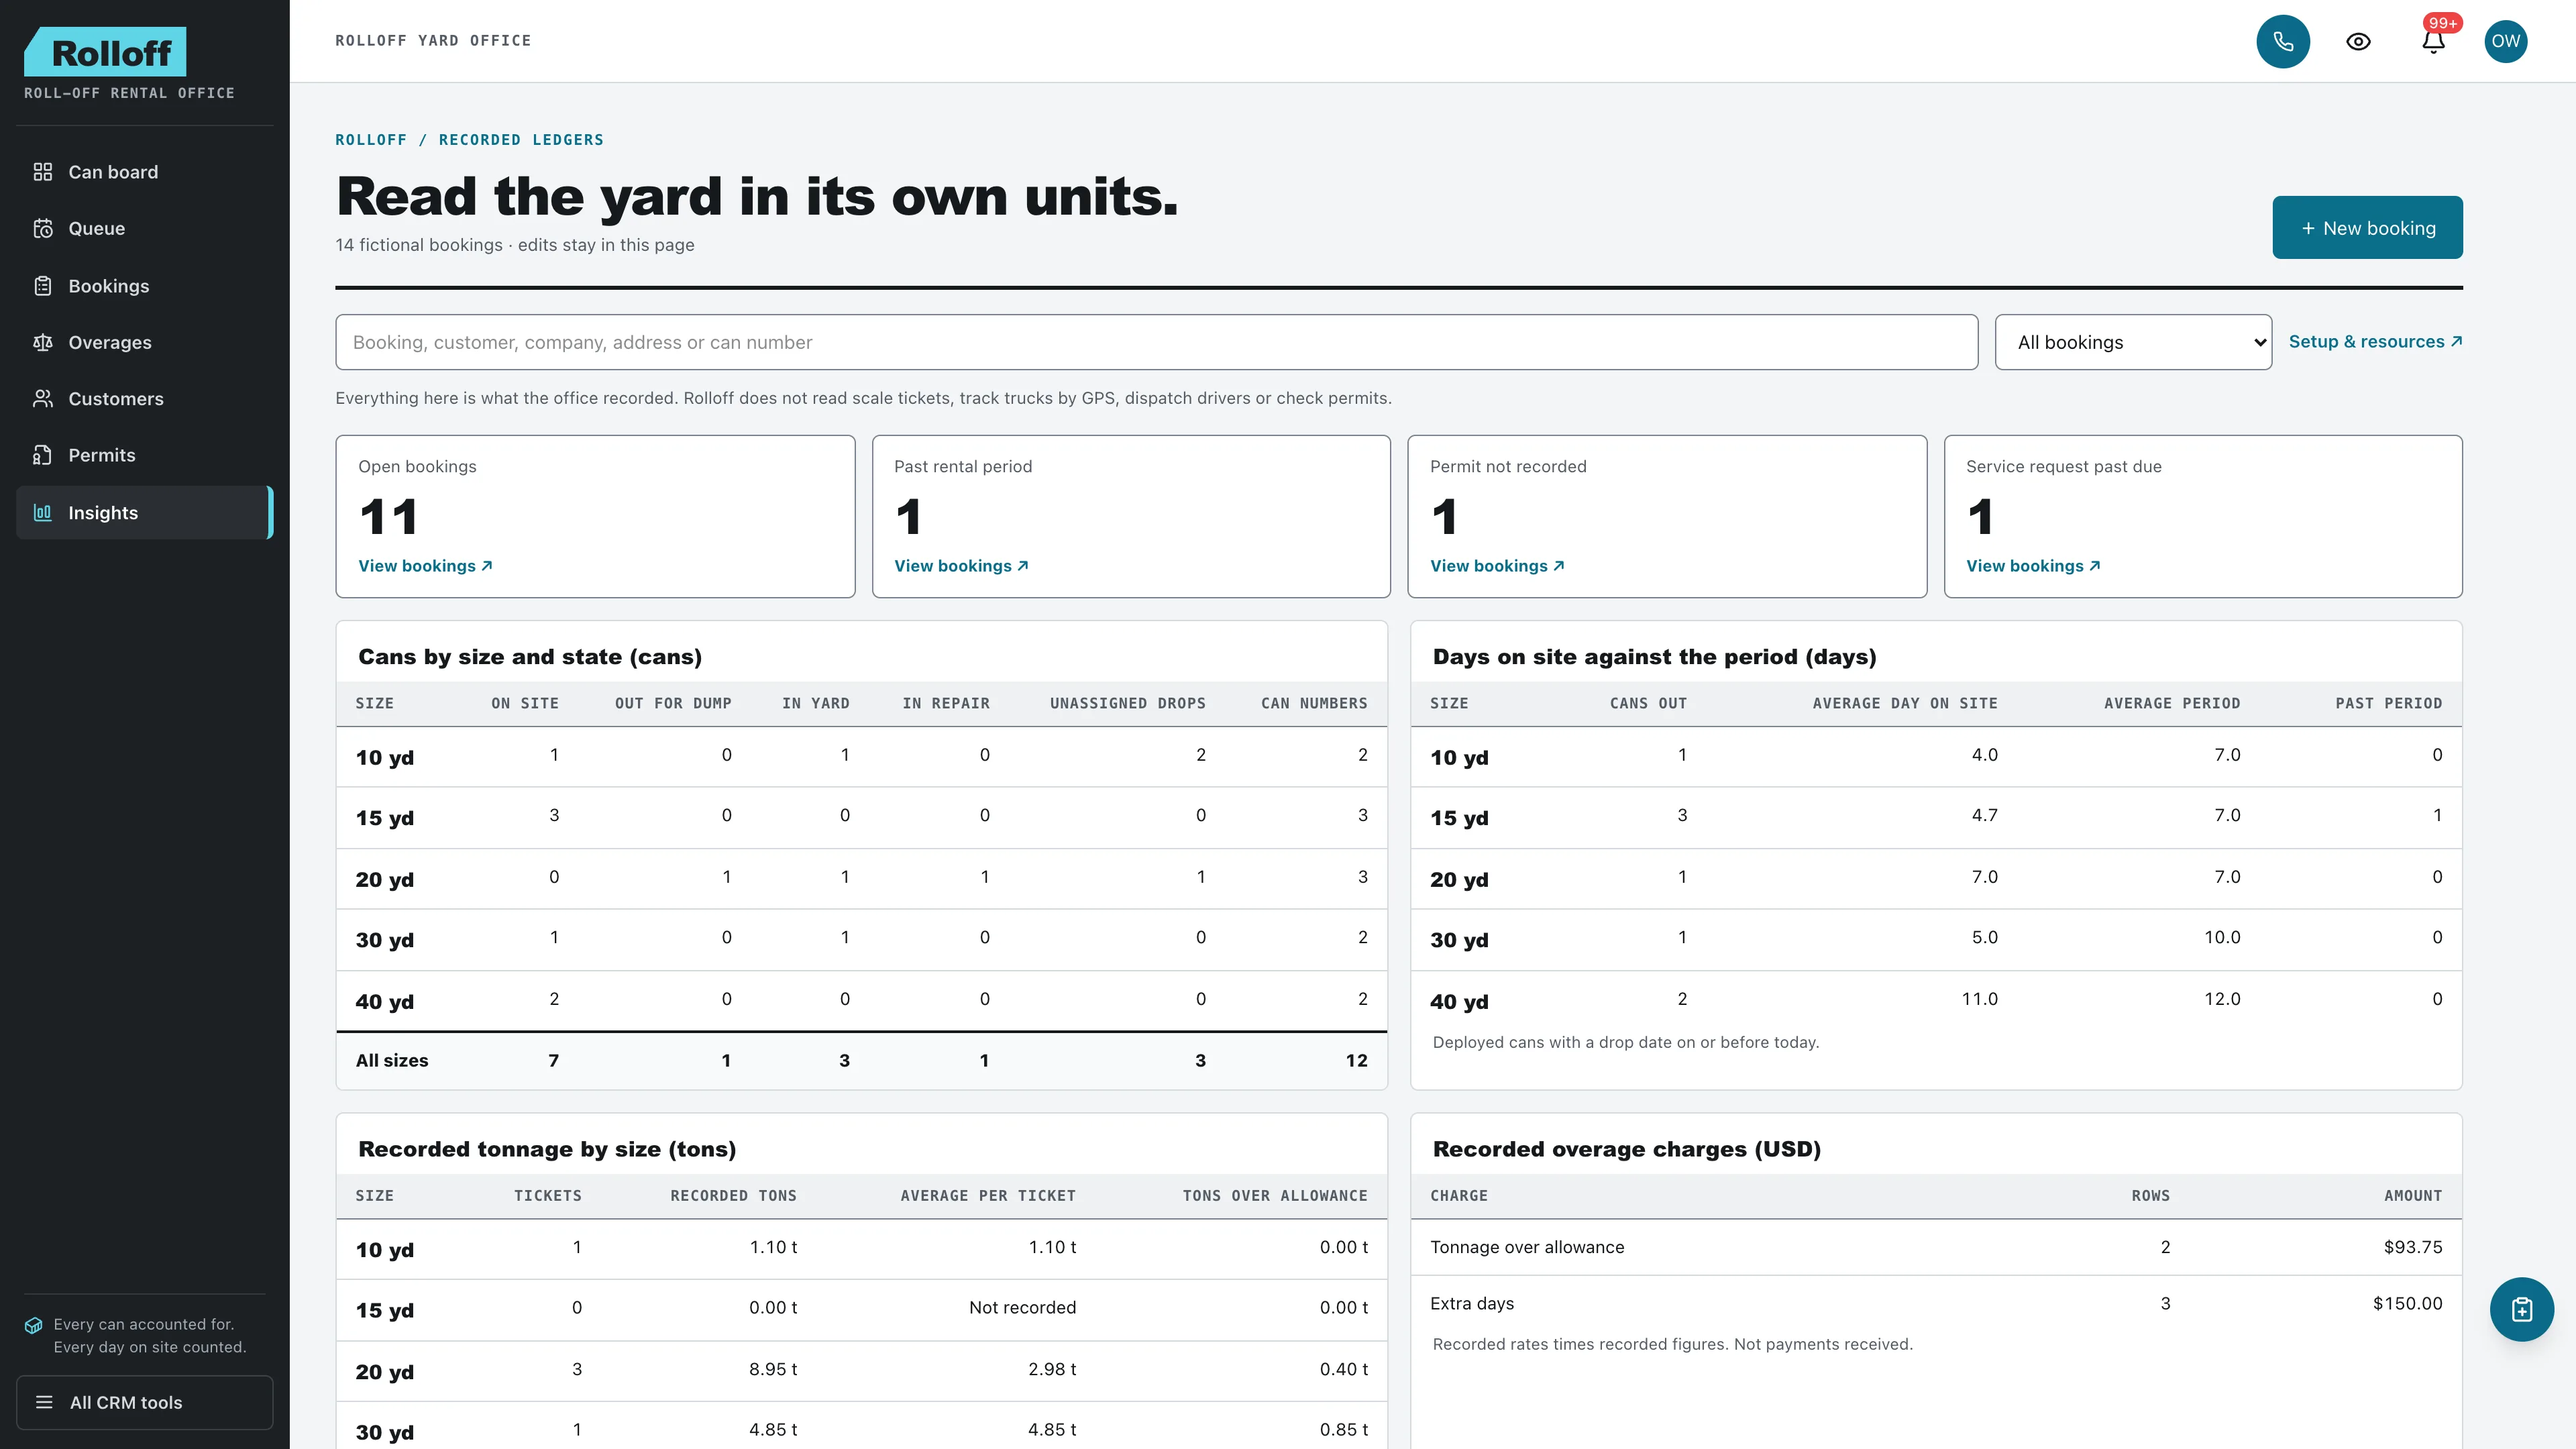Open the OW user avatar menu

2506,41
